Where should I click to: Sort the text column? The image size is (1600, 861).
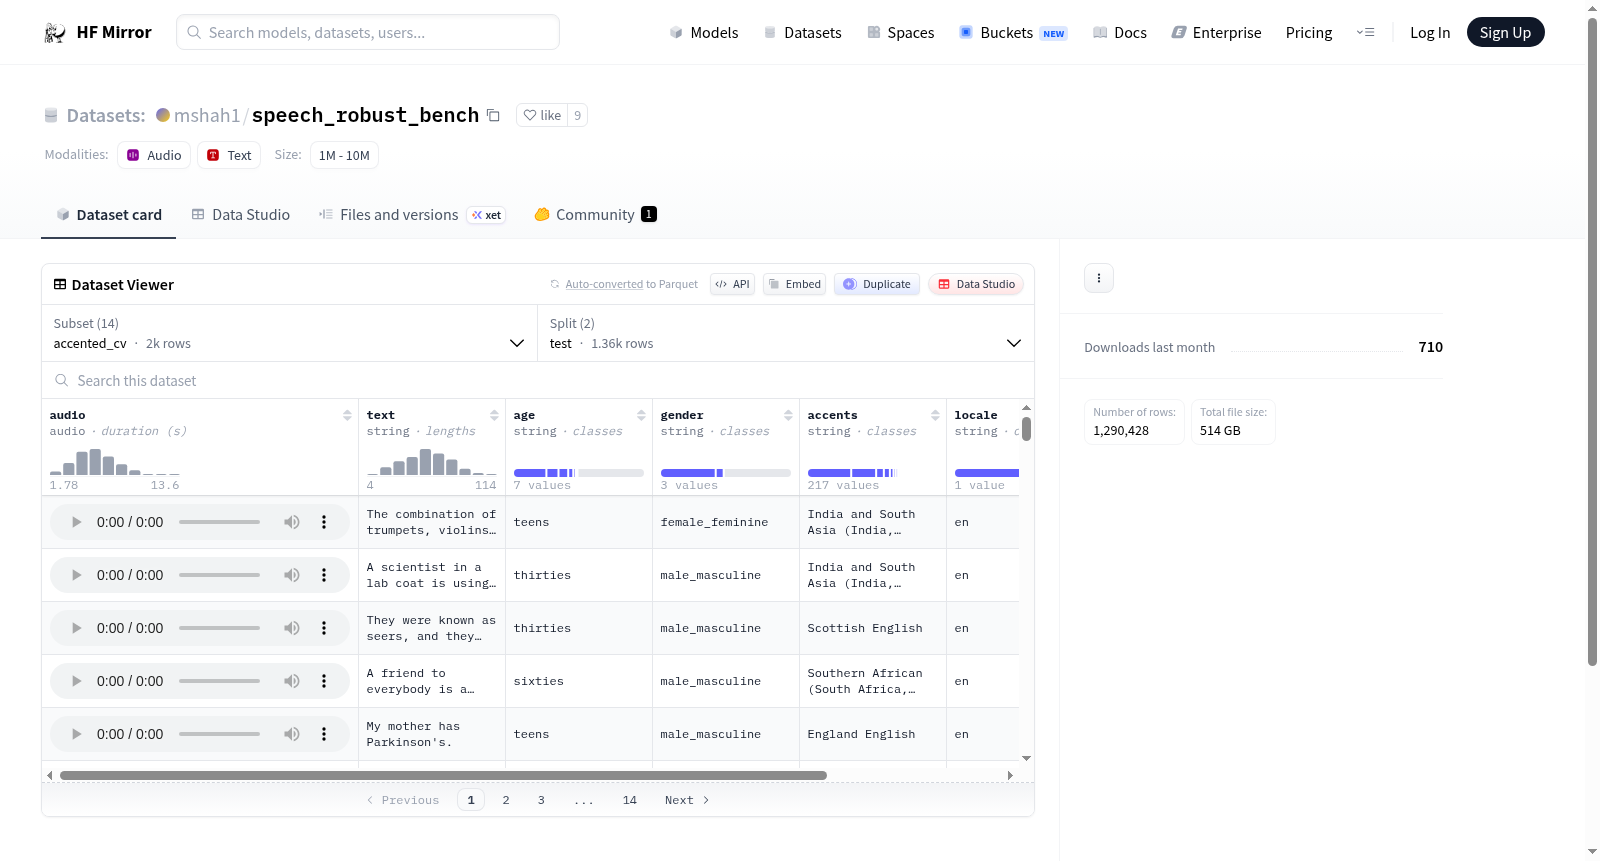click(494, 415)
